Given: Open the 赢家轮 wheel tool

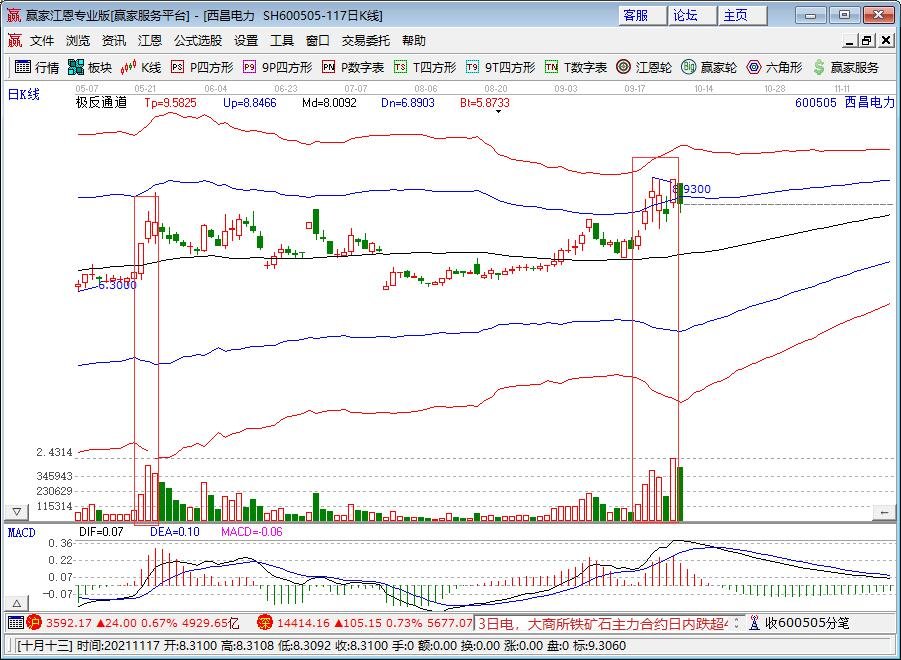Looking at the screenshot, I should pos(708,67).
